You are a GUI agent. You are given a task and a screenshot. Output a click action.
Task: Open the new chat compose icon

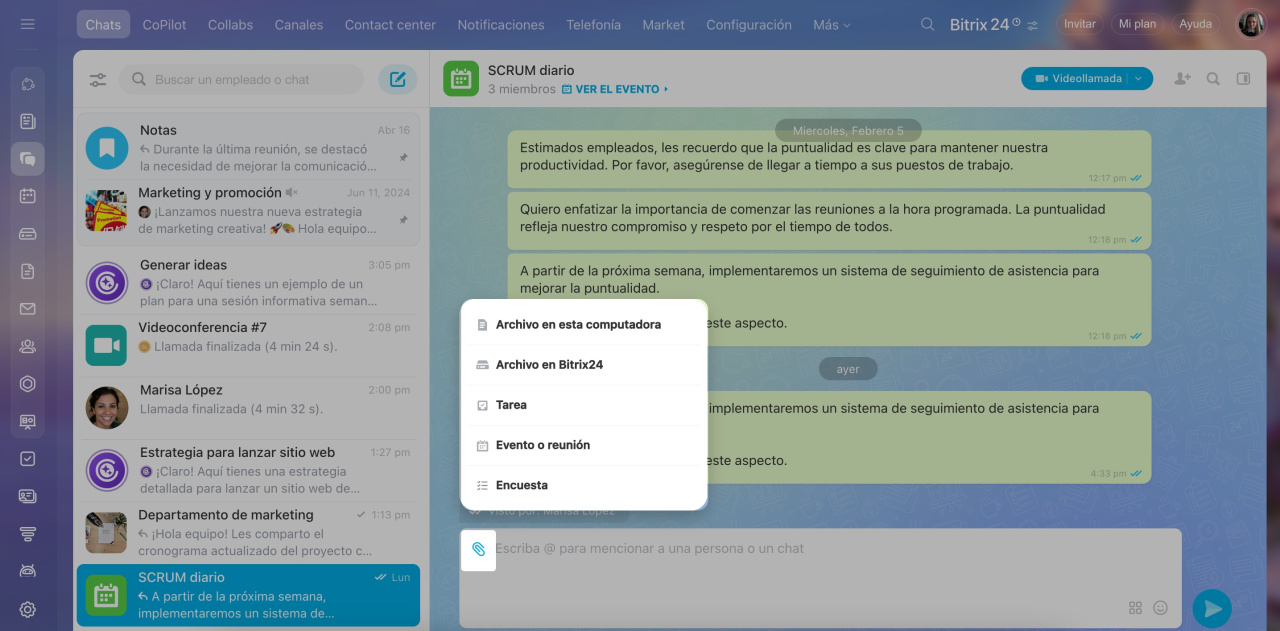[398, 80]
